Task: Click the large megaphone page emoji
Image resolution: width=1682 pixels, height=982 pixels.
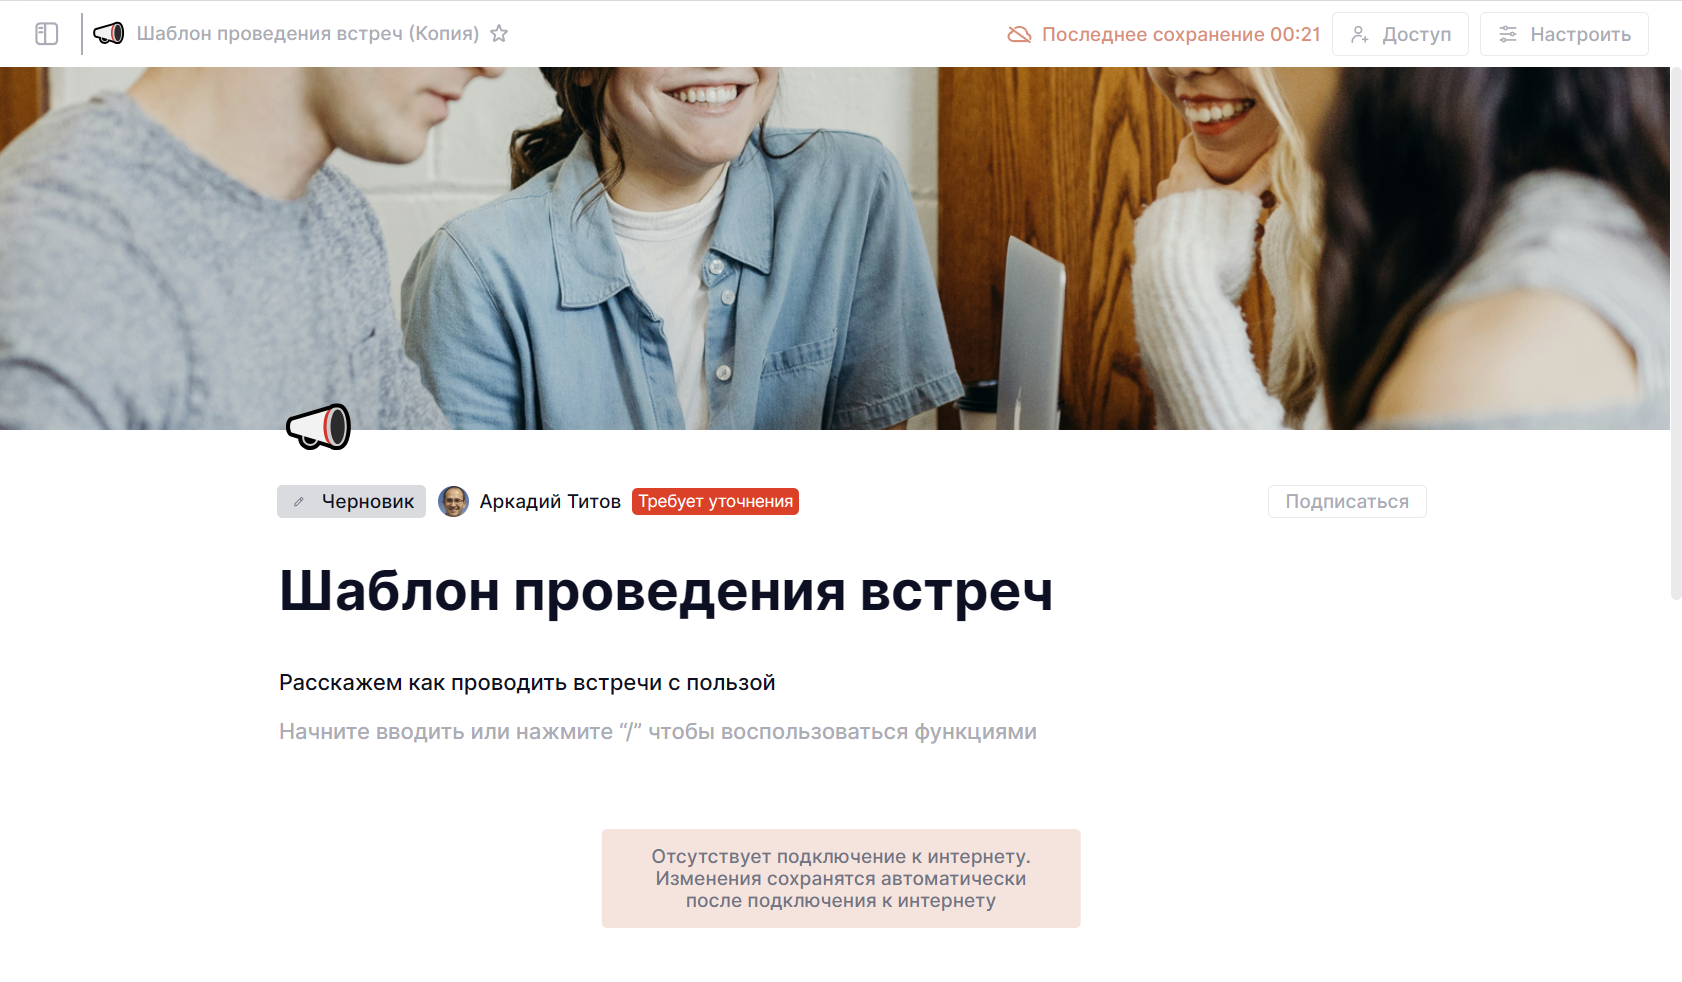Action: [x=318, y=427]
